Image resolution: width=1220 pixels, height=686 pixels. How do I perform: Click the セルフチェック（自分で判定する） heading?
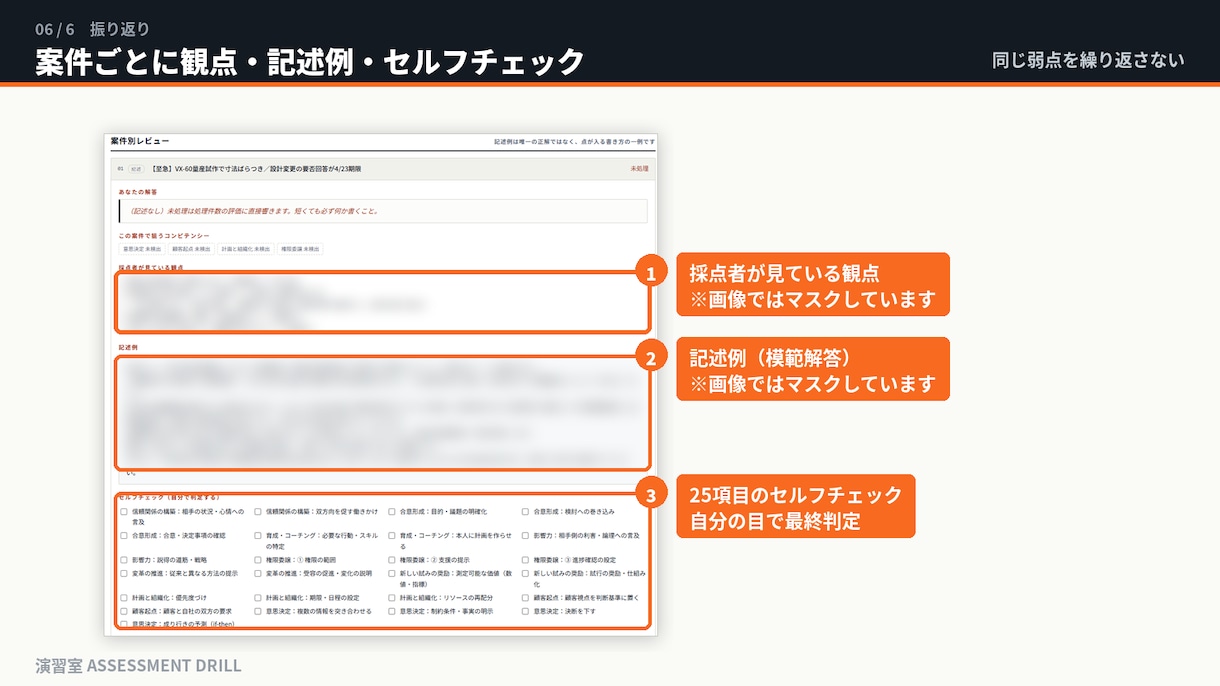tap(168, 497)
